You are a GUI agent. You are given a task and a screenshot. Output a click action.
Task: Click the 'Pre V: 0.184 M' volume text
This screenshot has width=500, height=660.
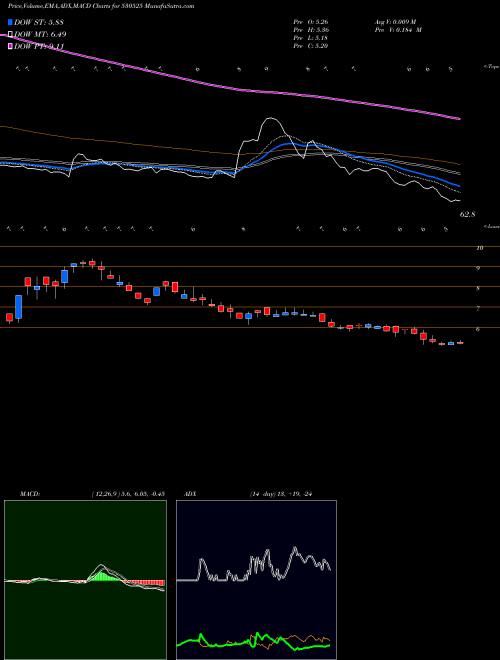397,30
